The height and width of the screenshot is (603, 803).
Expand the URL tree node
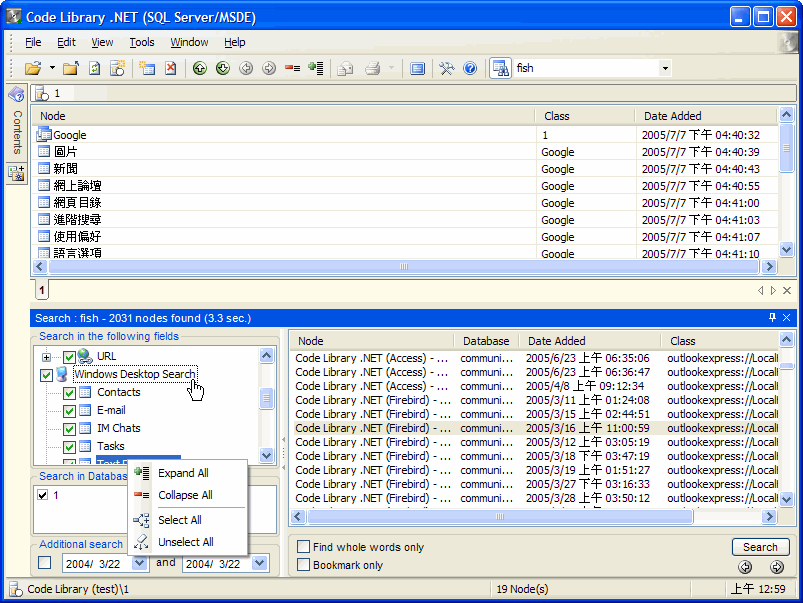(47, 357)
